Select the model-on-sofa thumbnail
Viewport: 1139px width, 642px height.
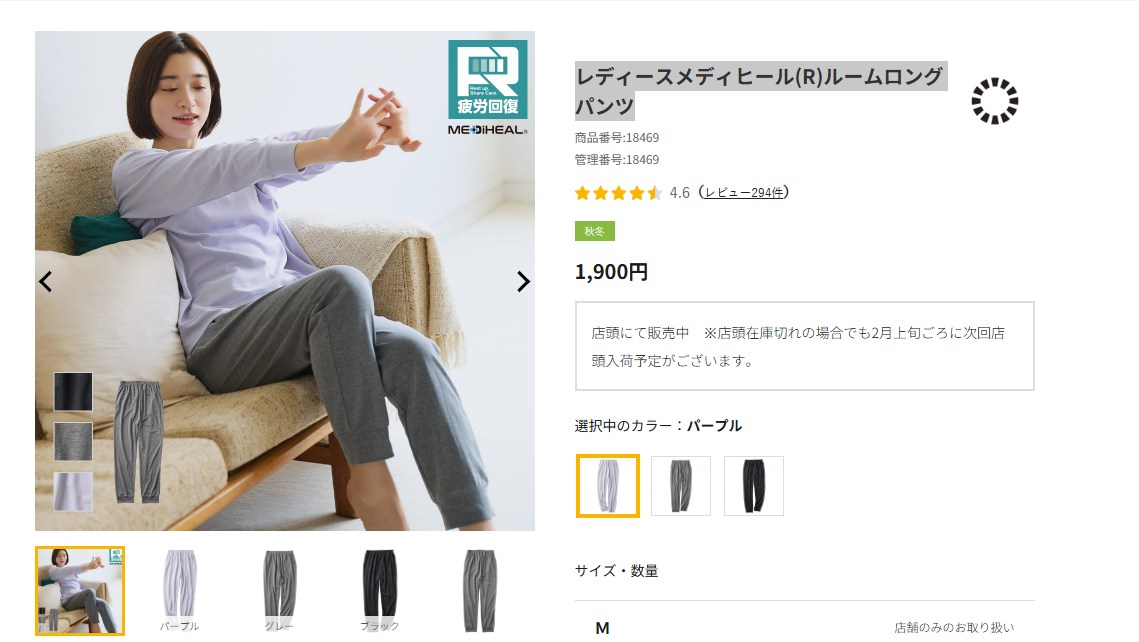coord(80,591)
